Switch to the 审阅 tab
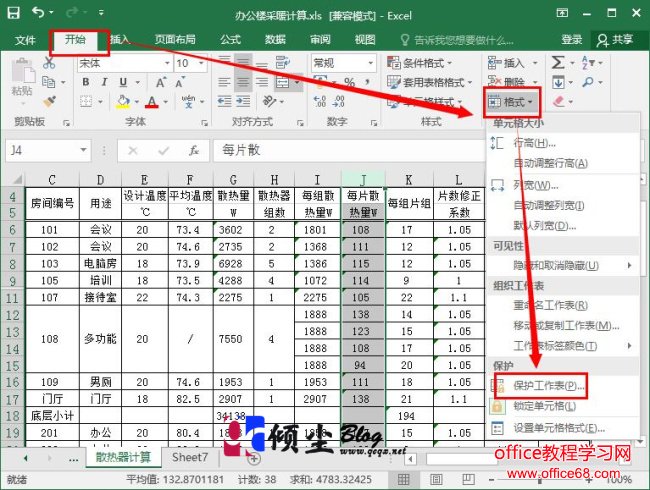This screenshot has height=490, width=650. (x=320, y=40)
